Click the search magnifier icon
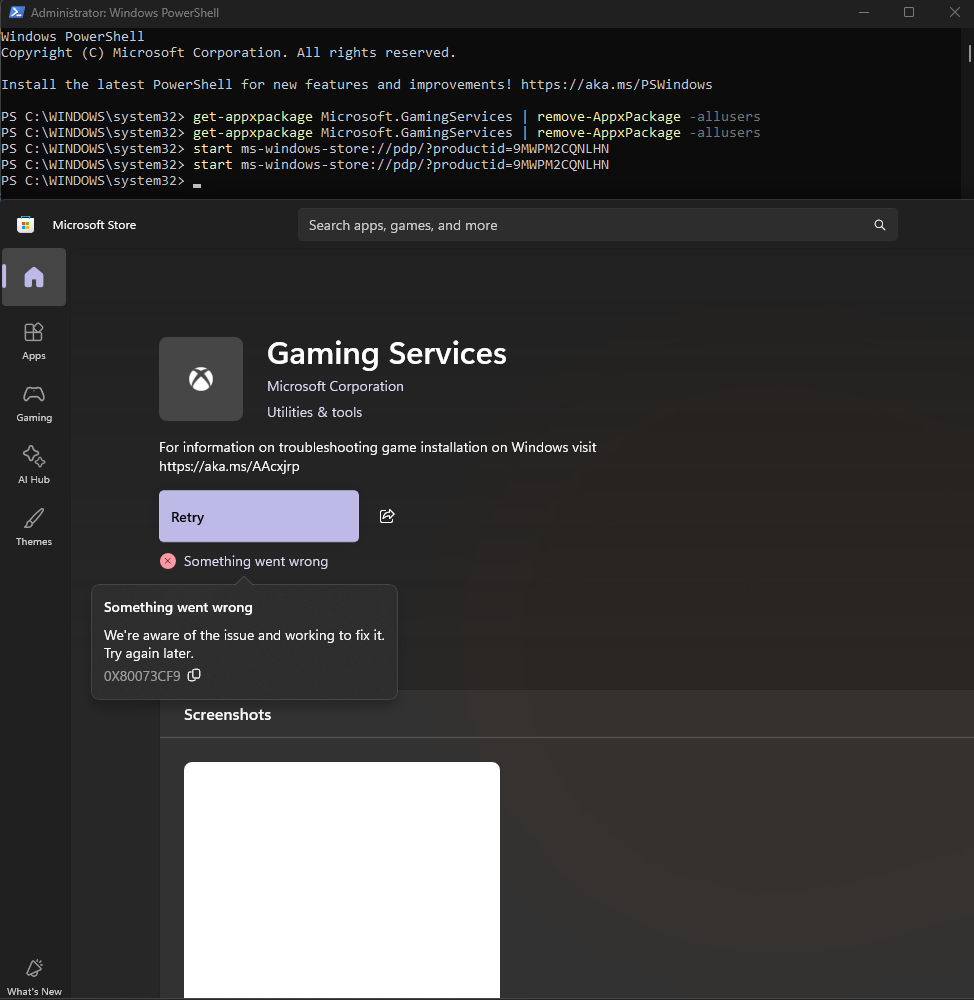Viewport: 974px width, 1000px height. pos(880,224)
